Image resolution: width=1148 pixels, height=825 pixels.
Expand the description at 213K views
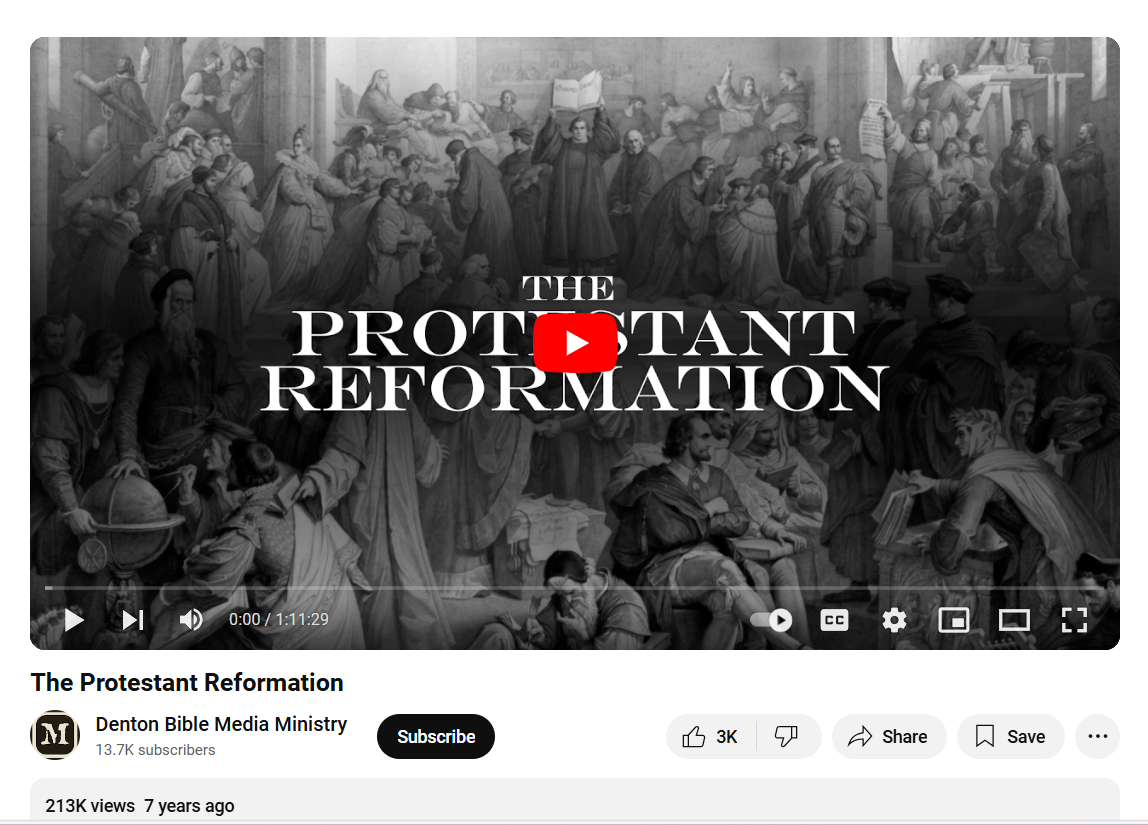coord(575,801)
